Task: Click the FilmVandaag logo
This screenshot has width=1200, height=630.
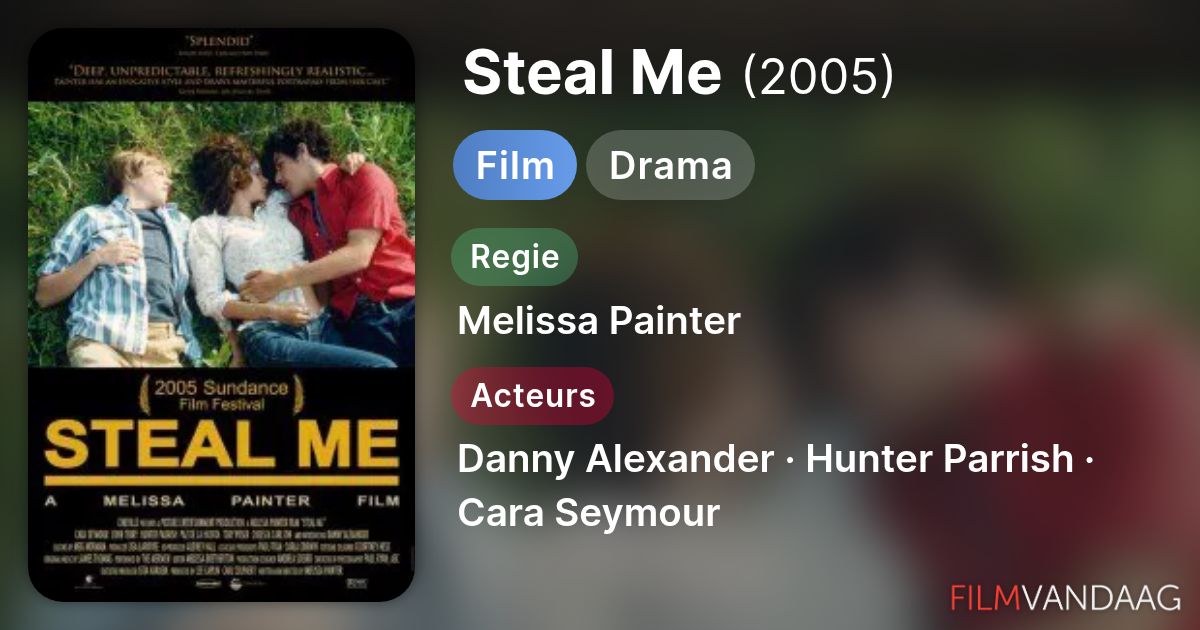Action: click(1065, 597)
